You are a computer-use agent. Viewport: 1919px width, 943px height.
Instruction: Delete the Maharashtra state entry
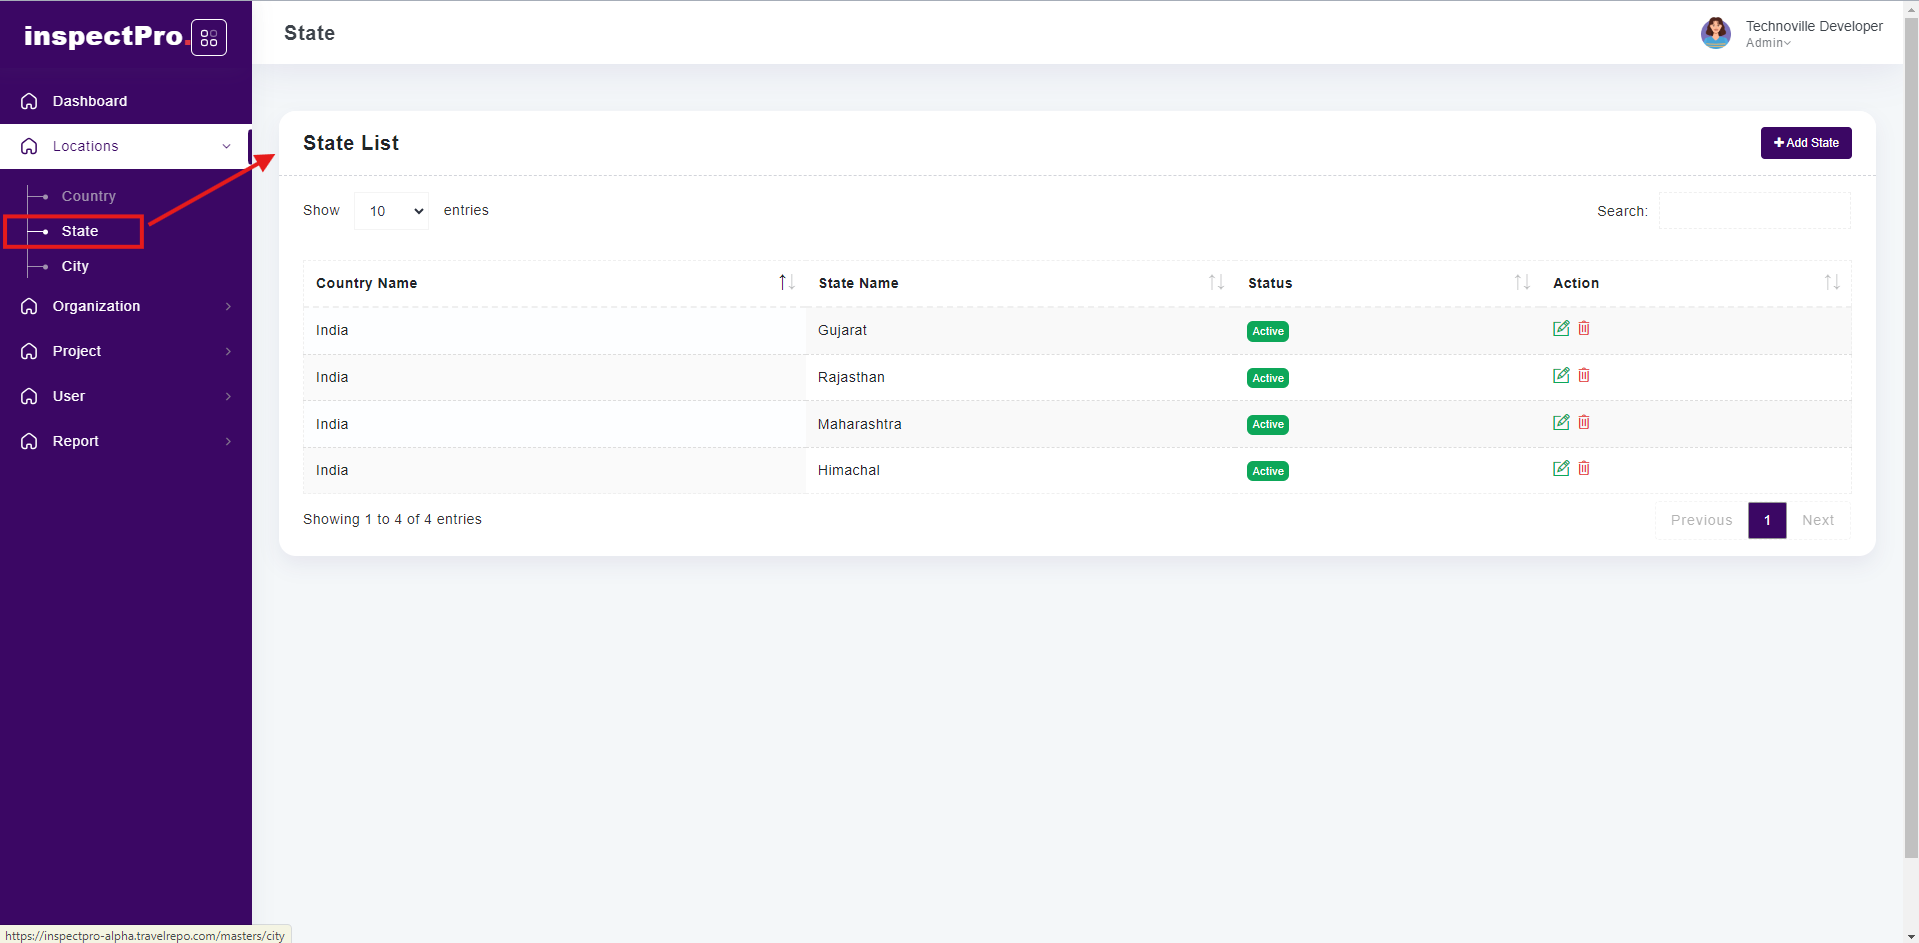[1584, 422]
